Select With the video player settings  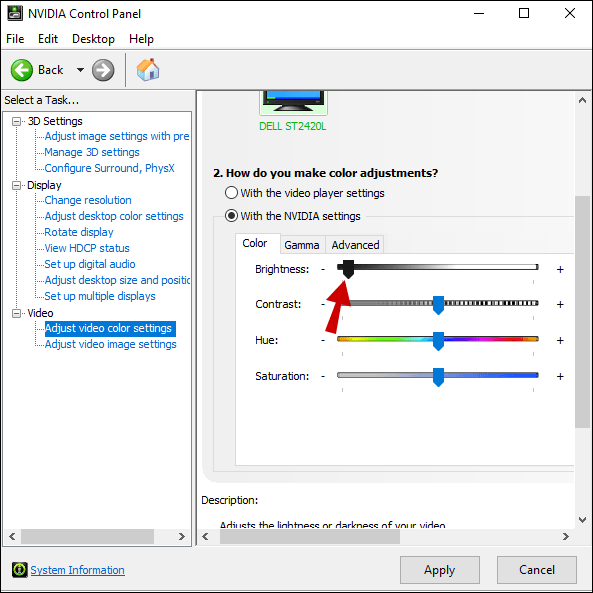pos(304,193)
